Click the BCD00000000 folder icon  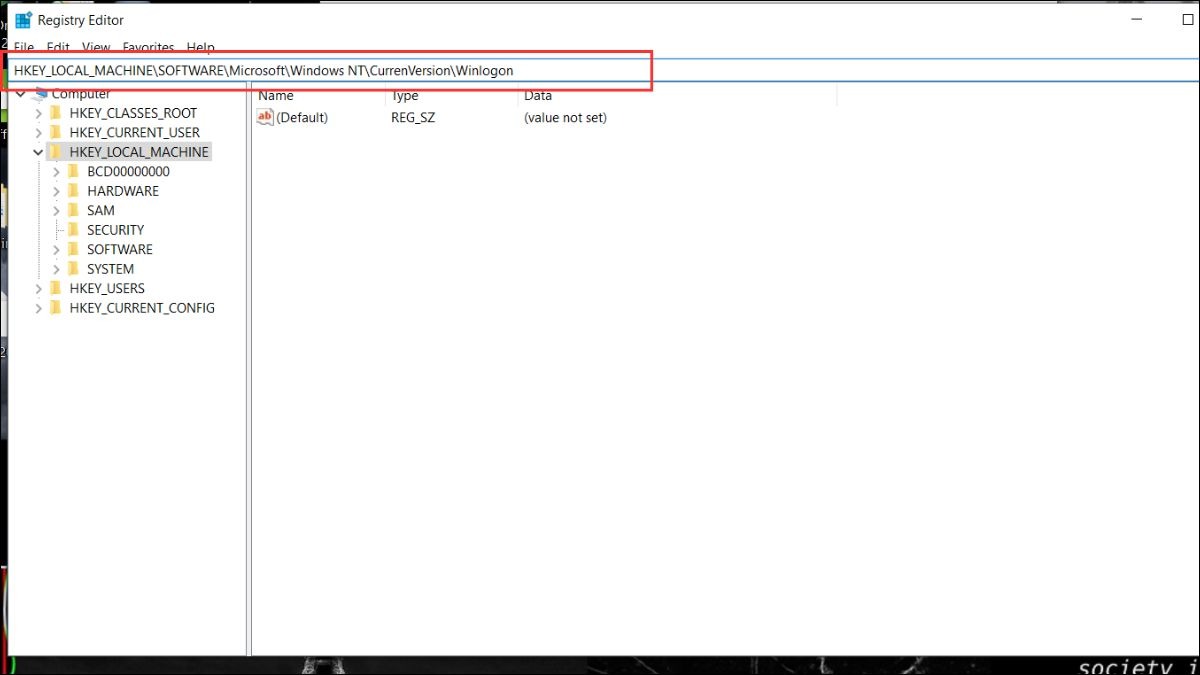tap(73, 171)
